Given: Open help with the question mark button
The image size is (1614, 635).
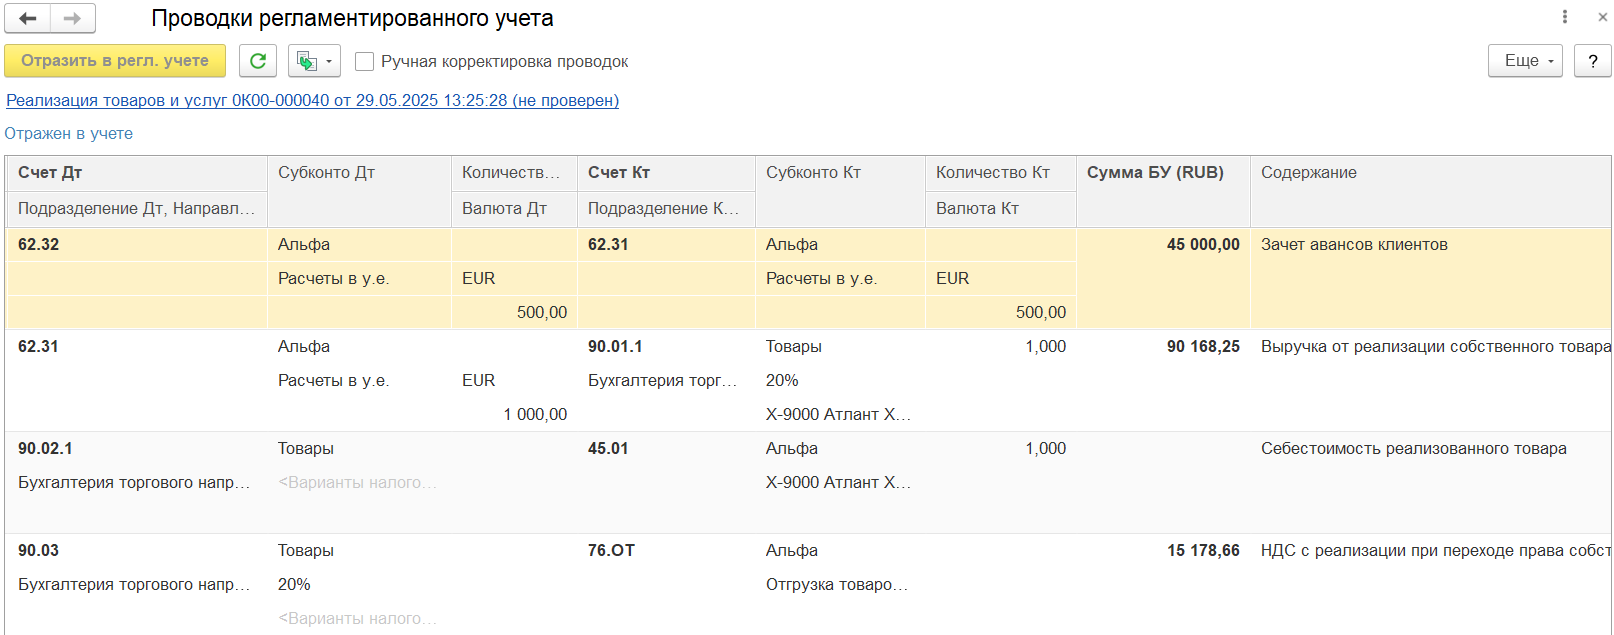Looking at the screenshot, I should [x=1592, y=61].
